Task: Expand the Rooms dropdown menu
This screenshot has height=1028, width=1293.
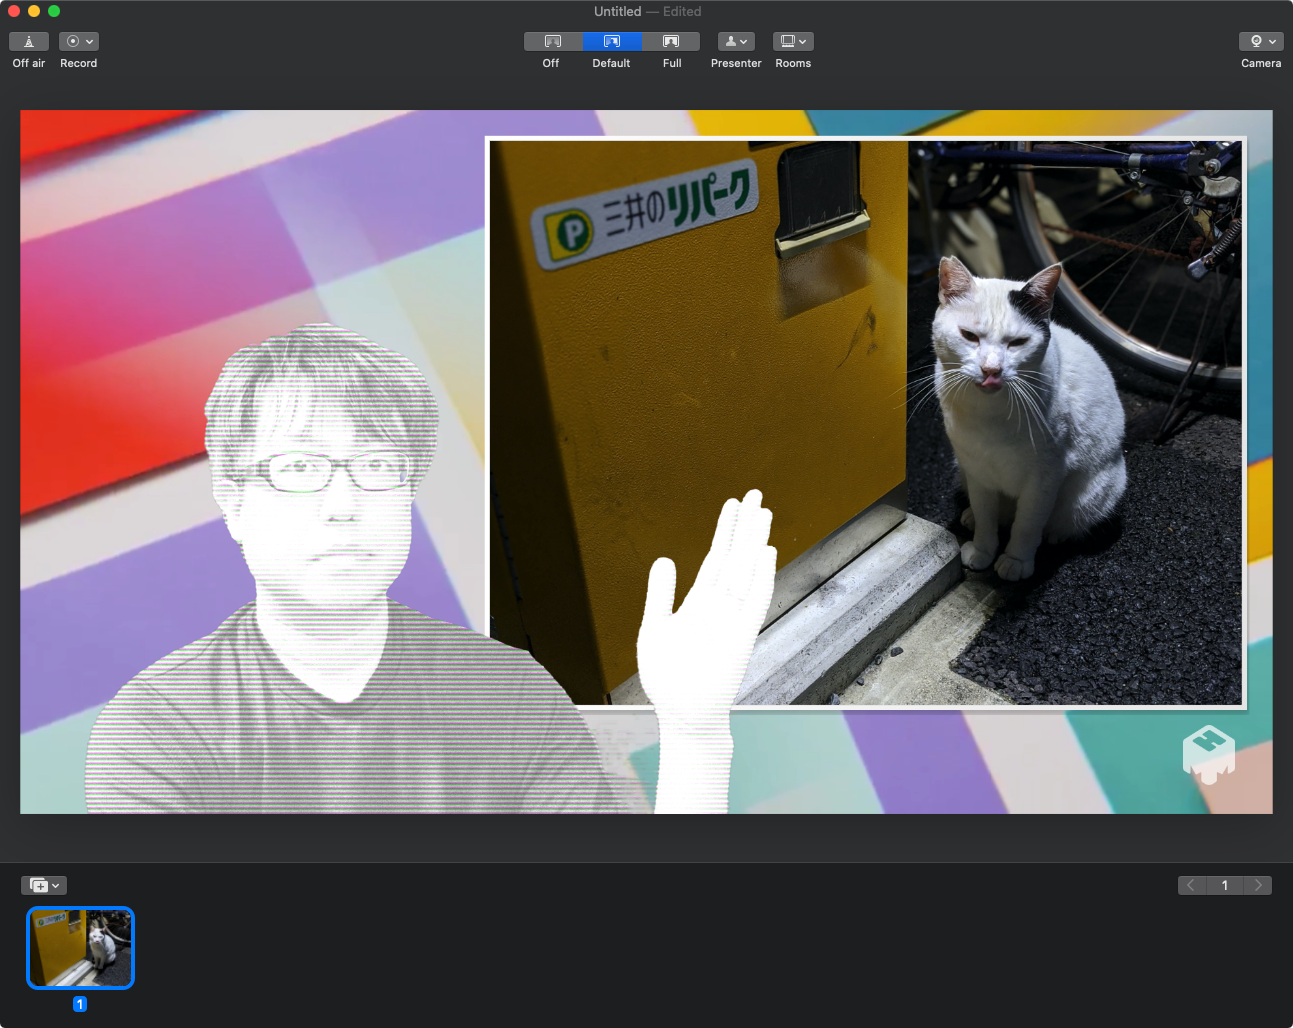Action: (793, 41)
